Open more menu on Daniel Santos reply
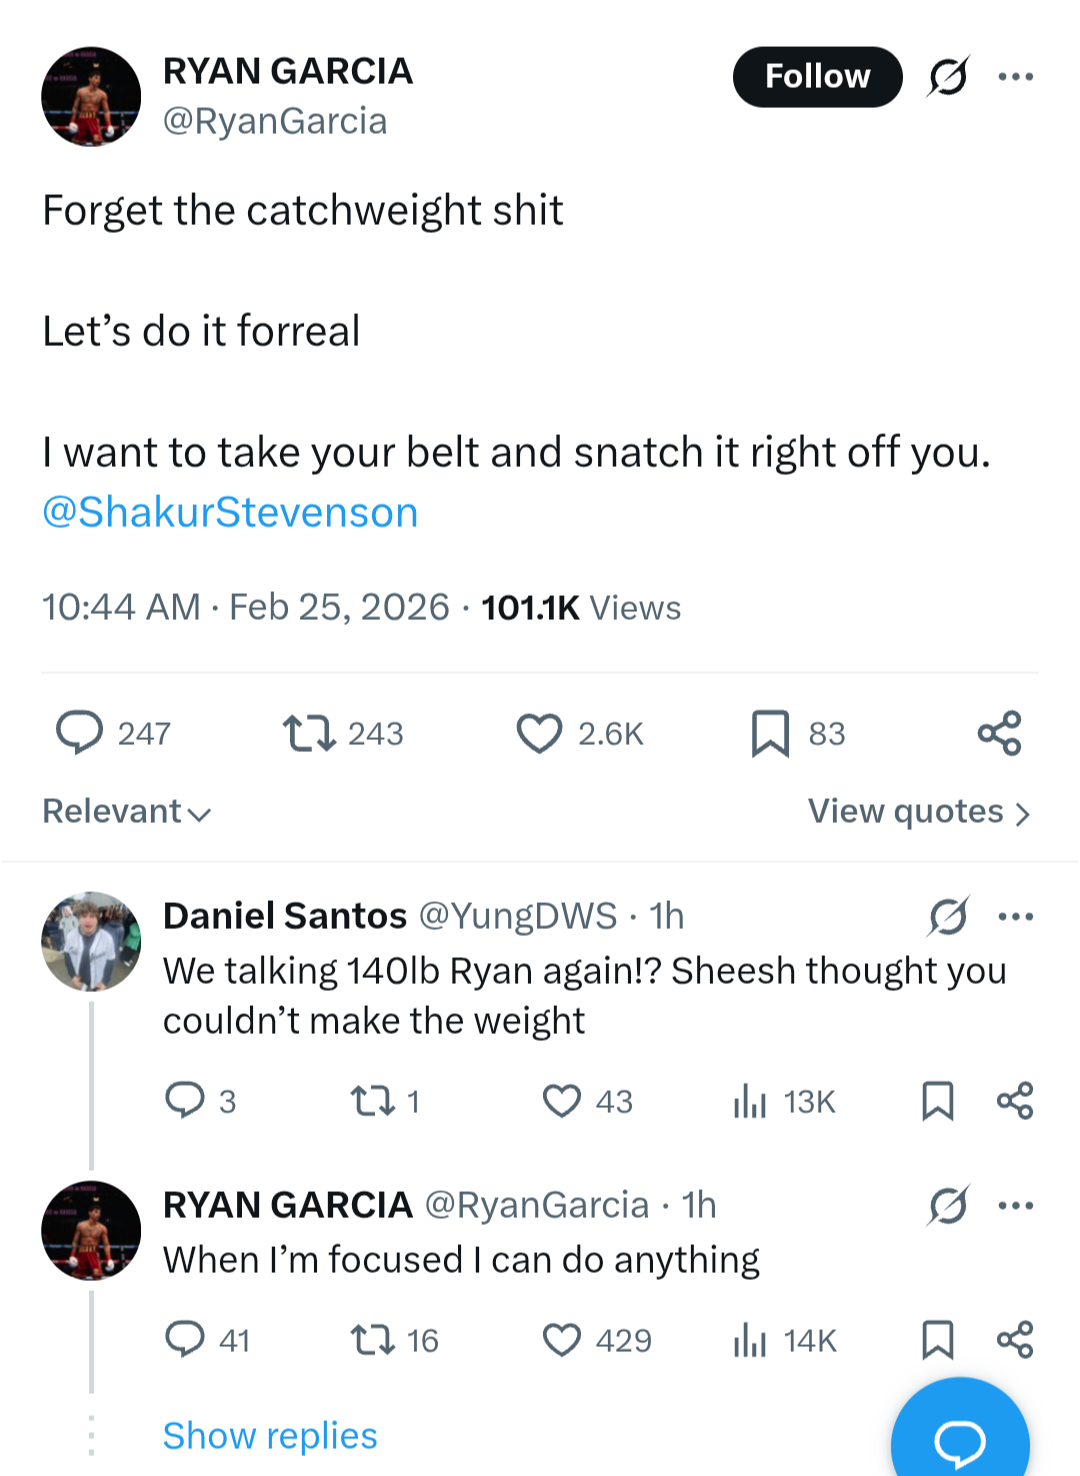This screenshot has height=1476, width=1080. (1015, 916)
